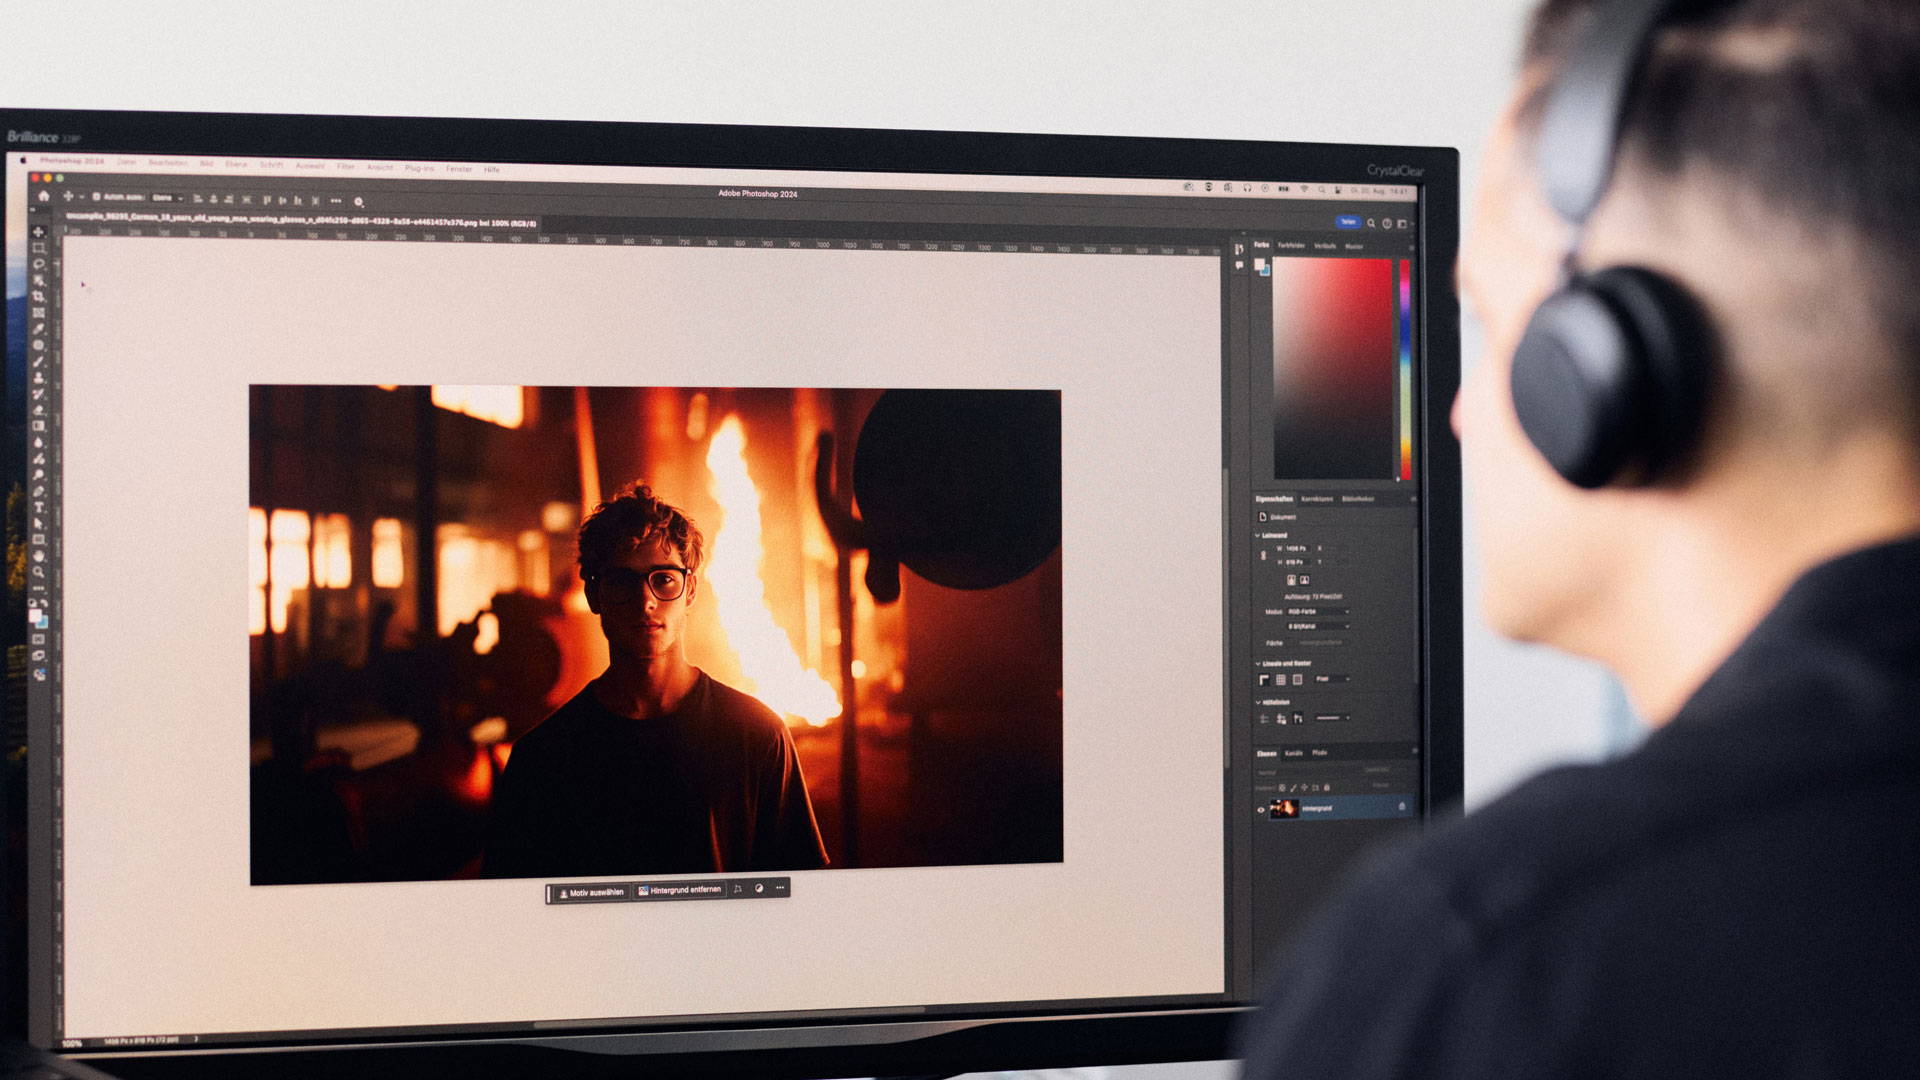This screenshot has width=1920, height=1080.
Task: Open the options bar settings gear
Action: pos(359,201)
